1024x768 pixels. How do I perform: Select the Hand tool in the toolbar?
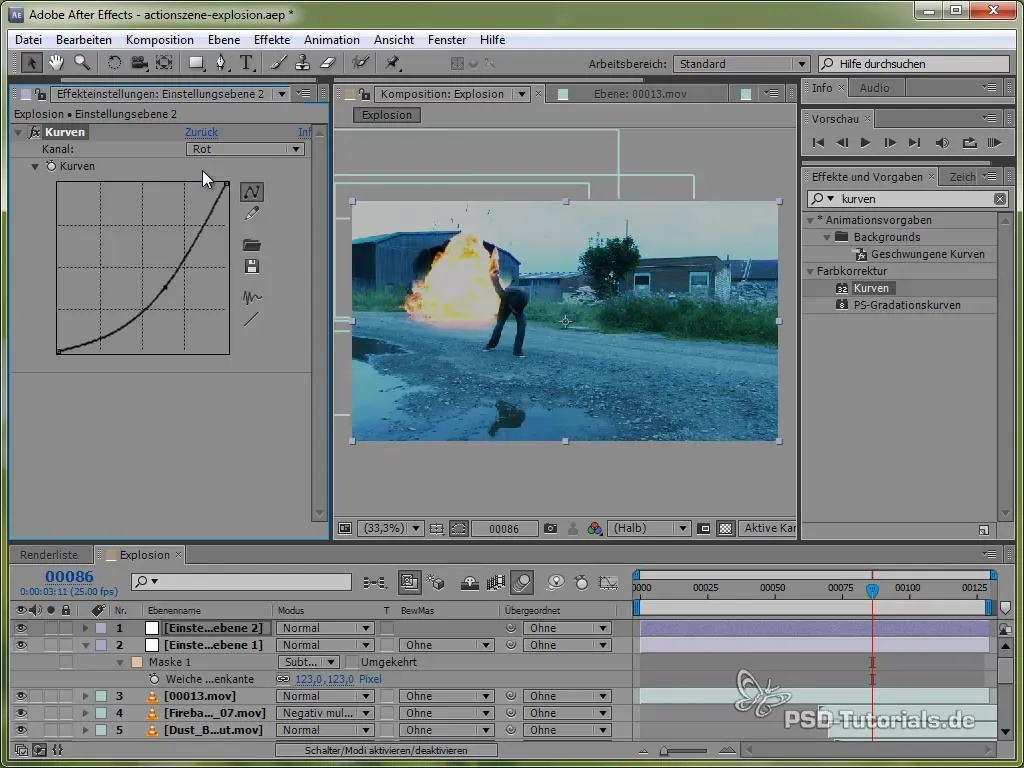56,63
